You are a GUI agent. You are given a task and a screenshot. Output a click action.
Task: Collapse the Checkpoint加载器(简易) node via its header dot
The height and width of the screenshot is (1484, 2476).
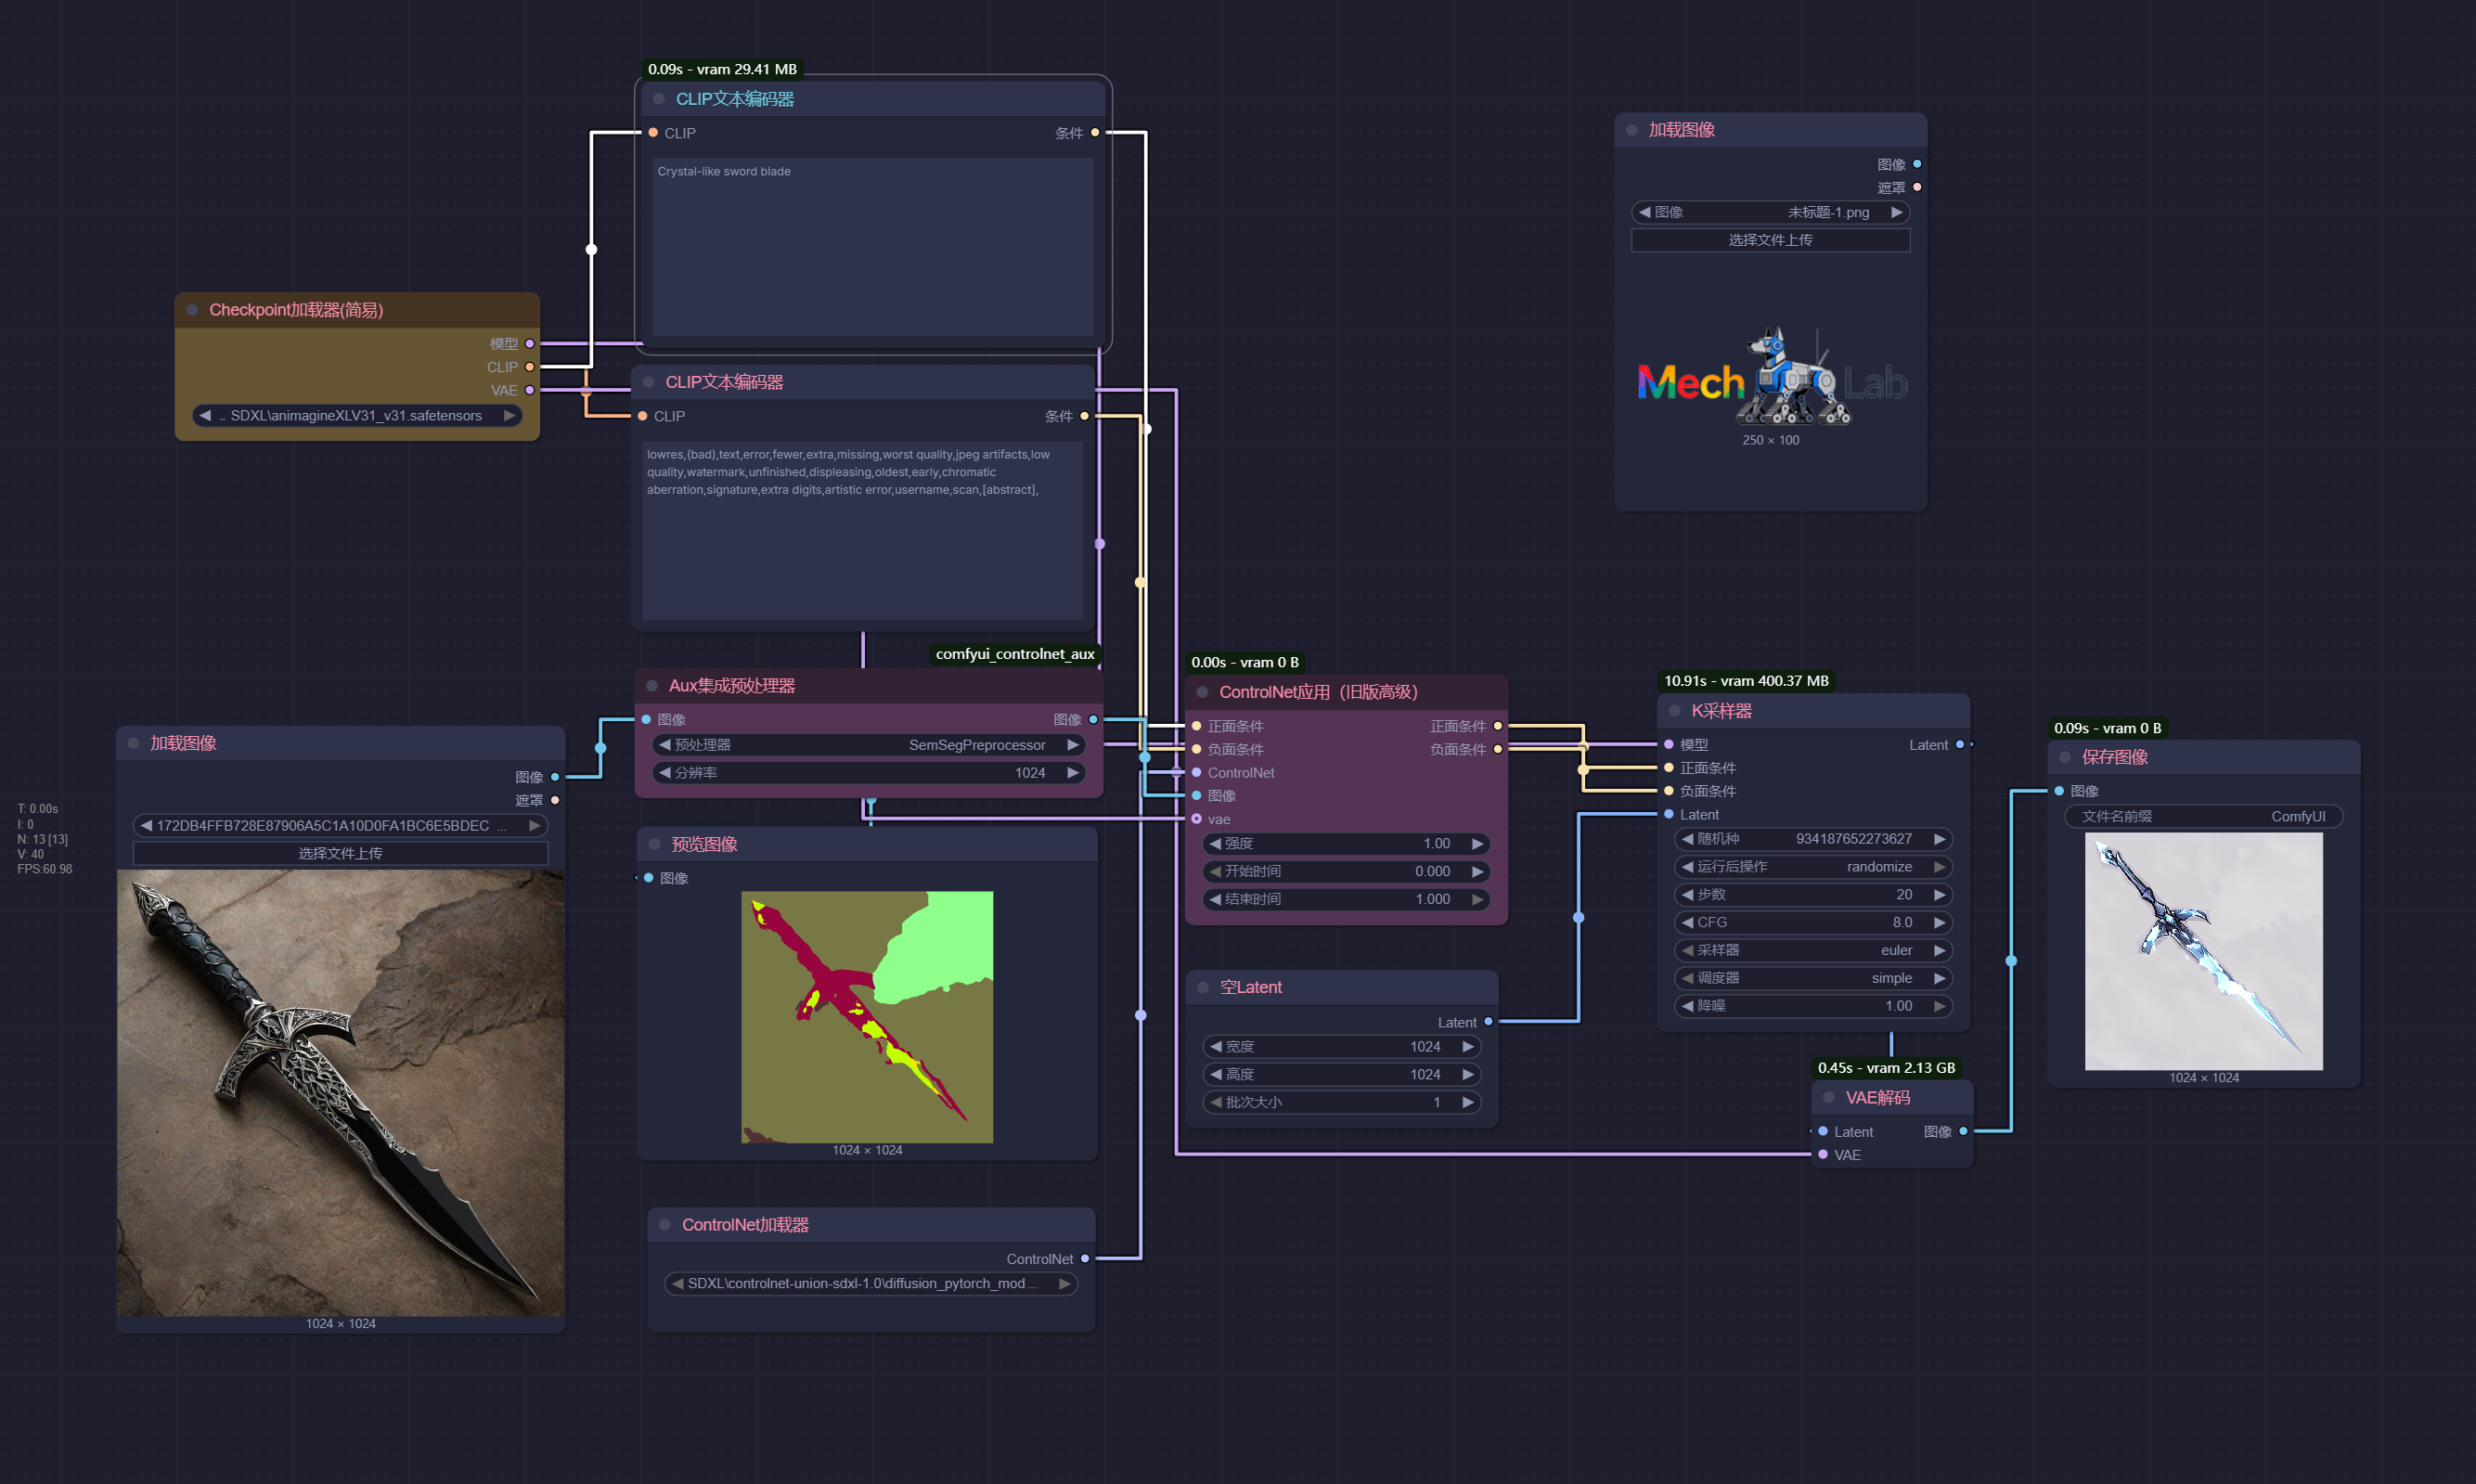click(192, 310)
